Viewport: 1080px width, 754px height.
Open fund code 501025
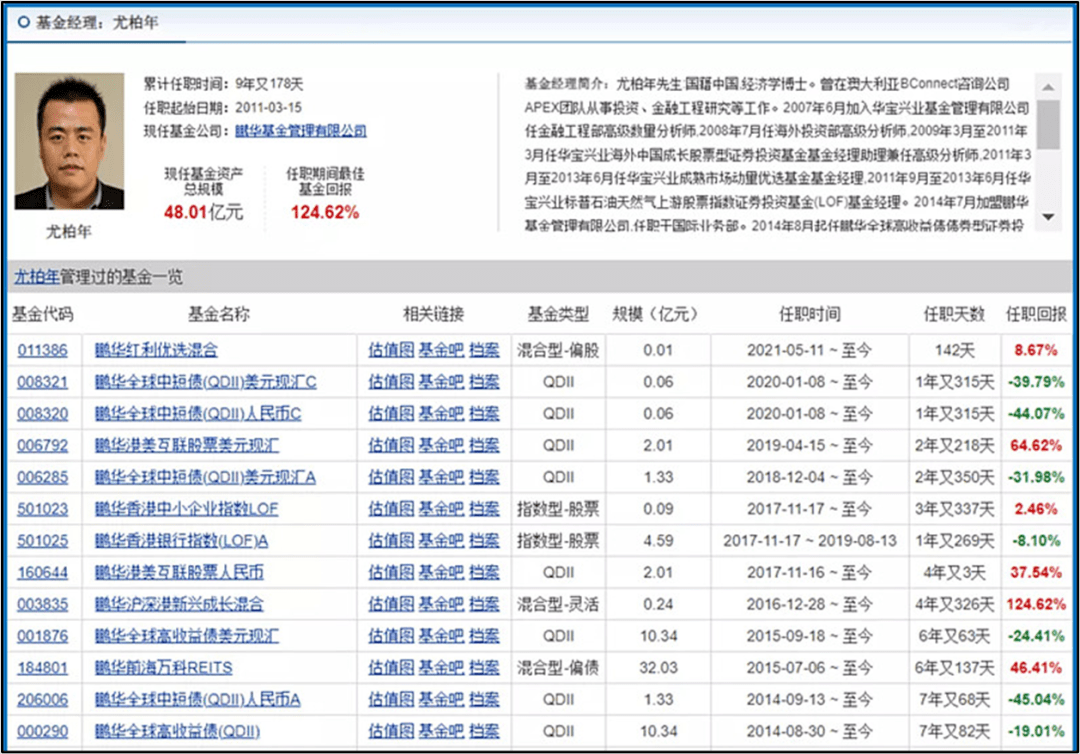pos(43,541)
